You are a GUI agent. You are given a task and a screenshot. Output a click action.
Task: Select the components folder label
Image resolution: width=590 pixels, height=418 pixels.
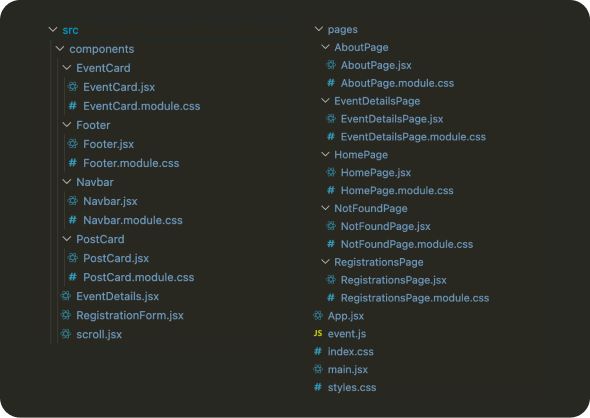[x=102, y=49]
